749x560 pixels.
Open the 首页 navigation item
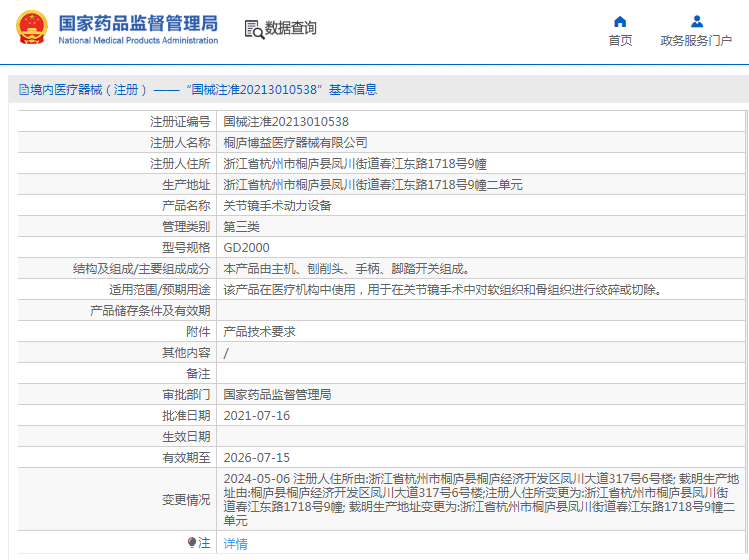click(620, 41)
